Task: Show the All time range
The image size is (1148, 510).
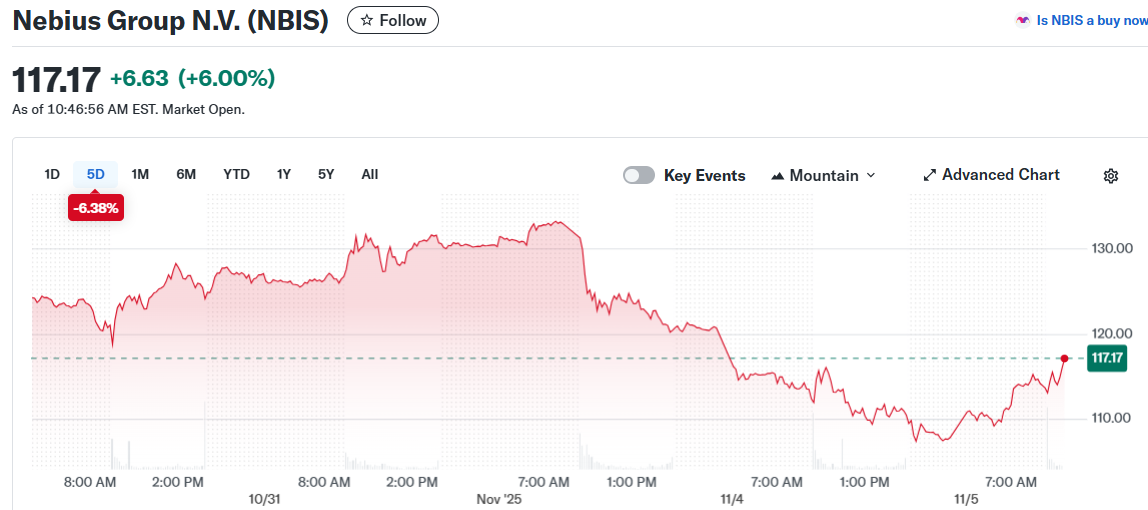Action: coord(370,174)
